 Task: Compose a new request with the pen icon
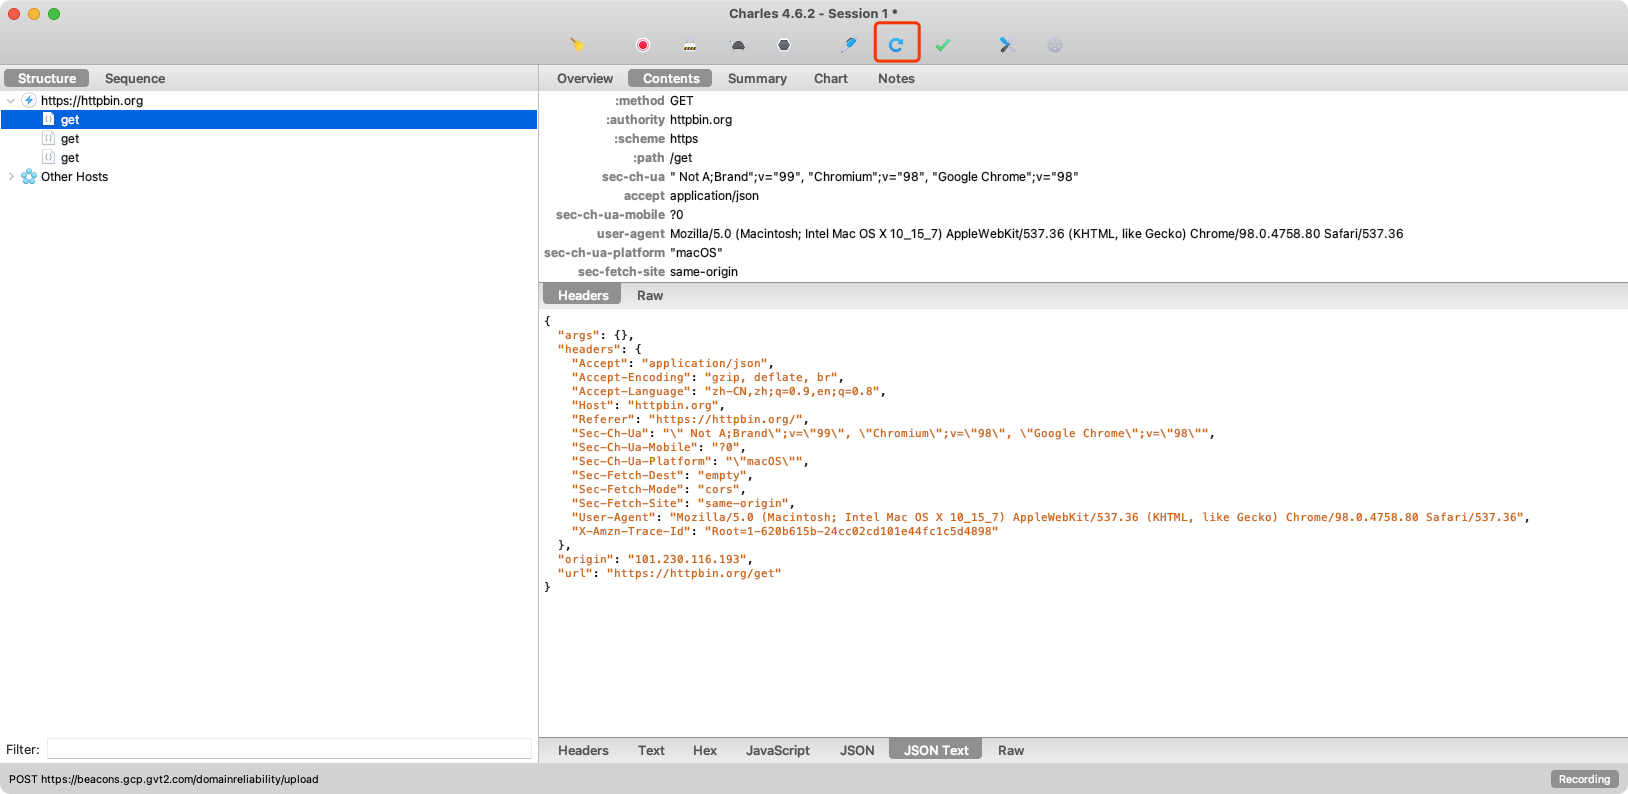tap(849, 44)
